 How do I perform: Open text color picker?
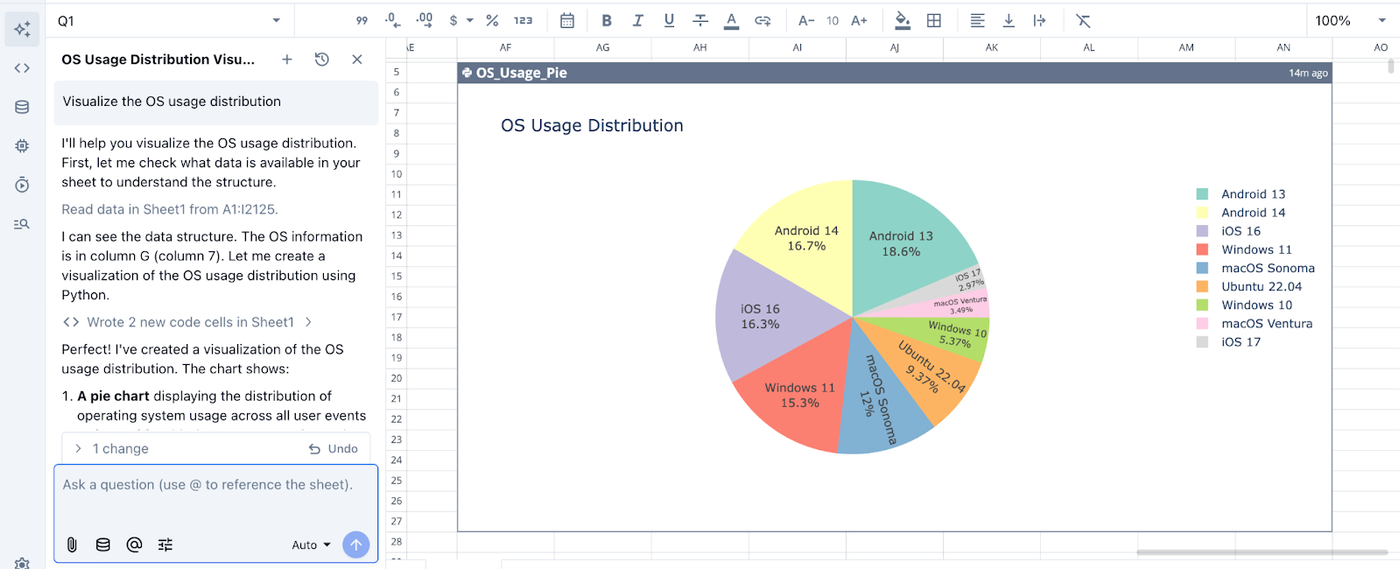pos(731,20)
